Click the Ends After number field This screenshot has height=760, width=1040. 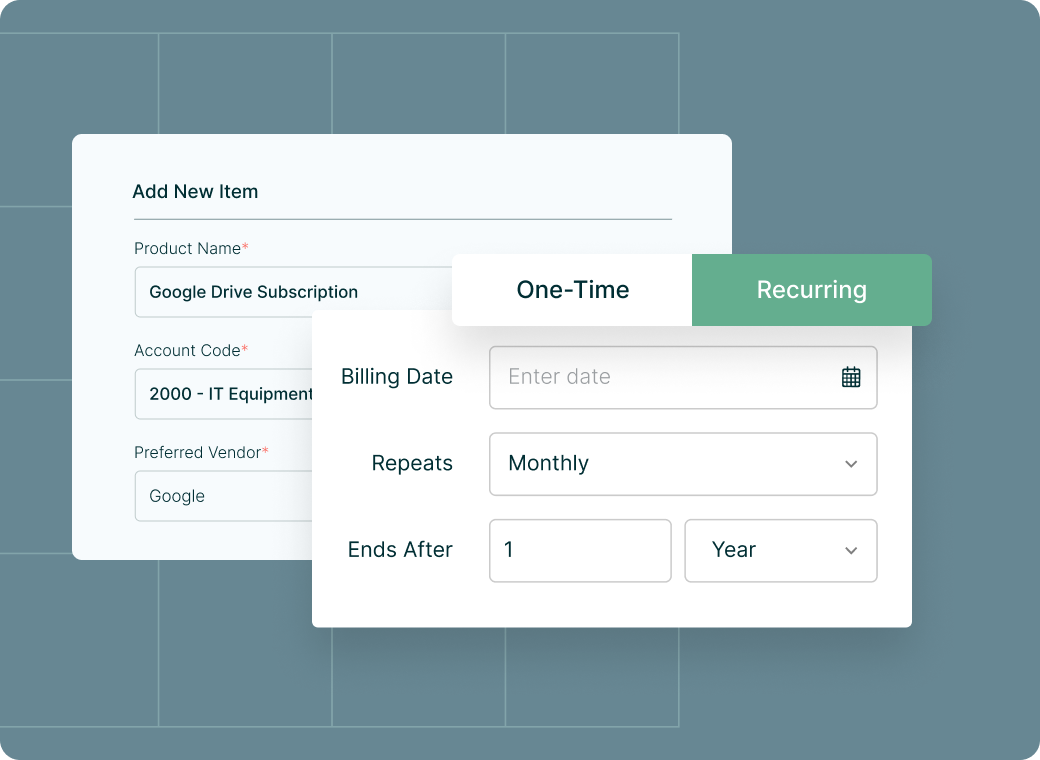(580, 550)
